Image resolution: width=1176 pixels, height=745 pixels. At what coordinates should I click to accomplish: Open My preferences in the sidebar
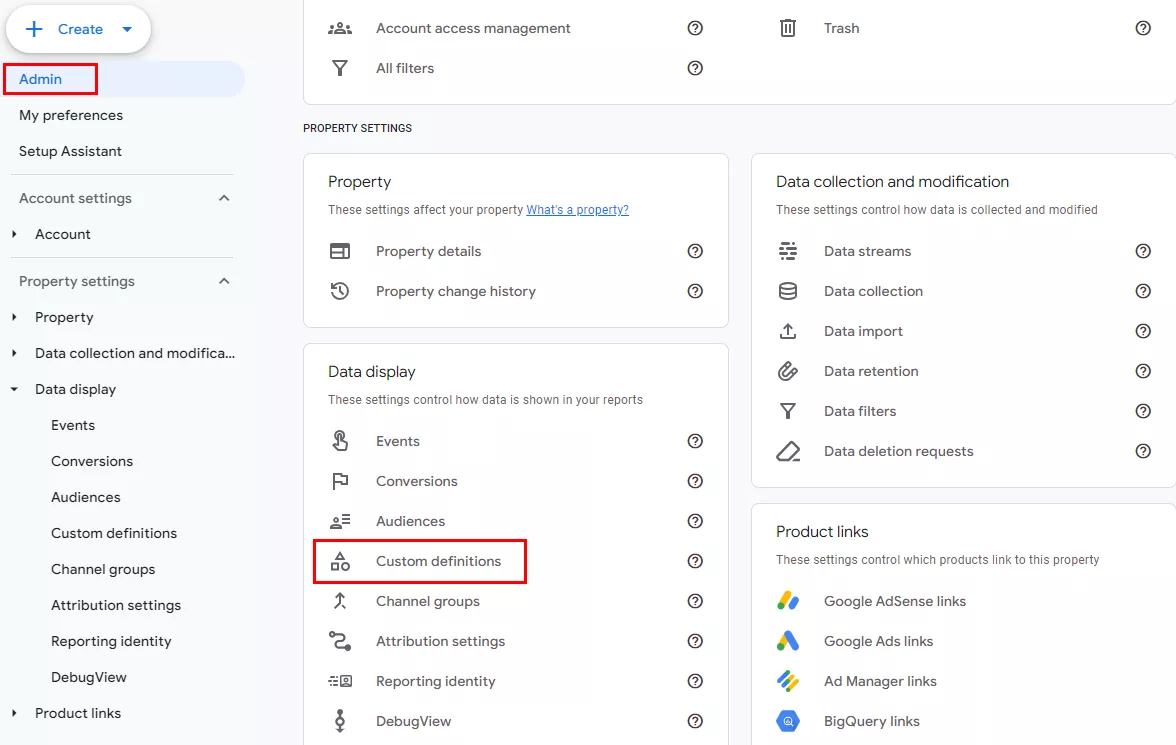tap(71, 116)
